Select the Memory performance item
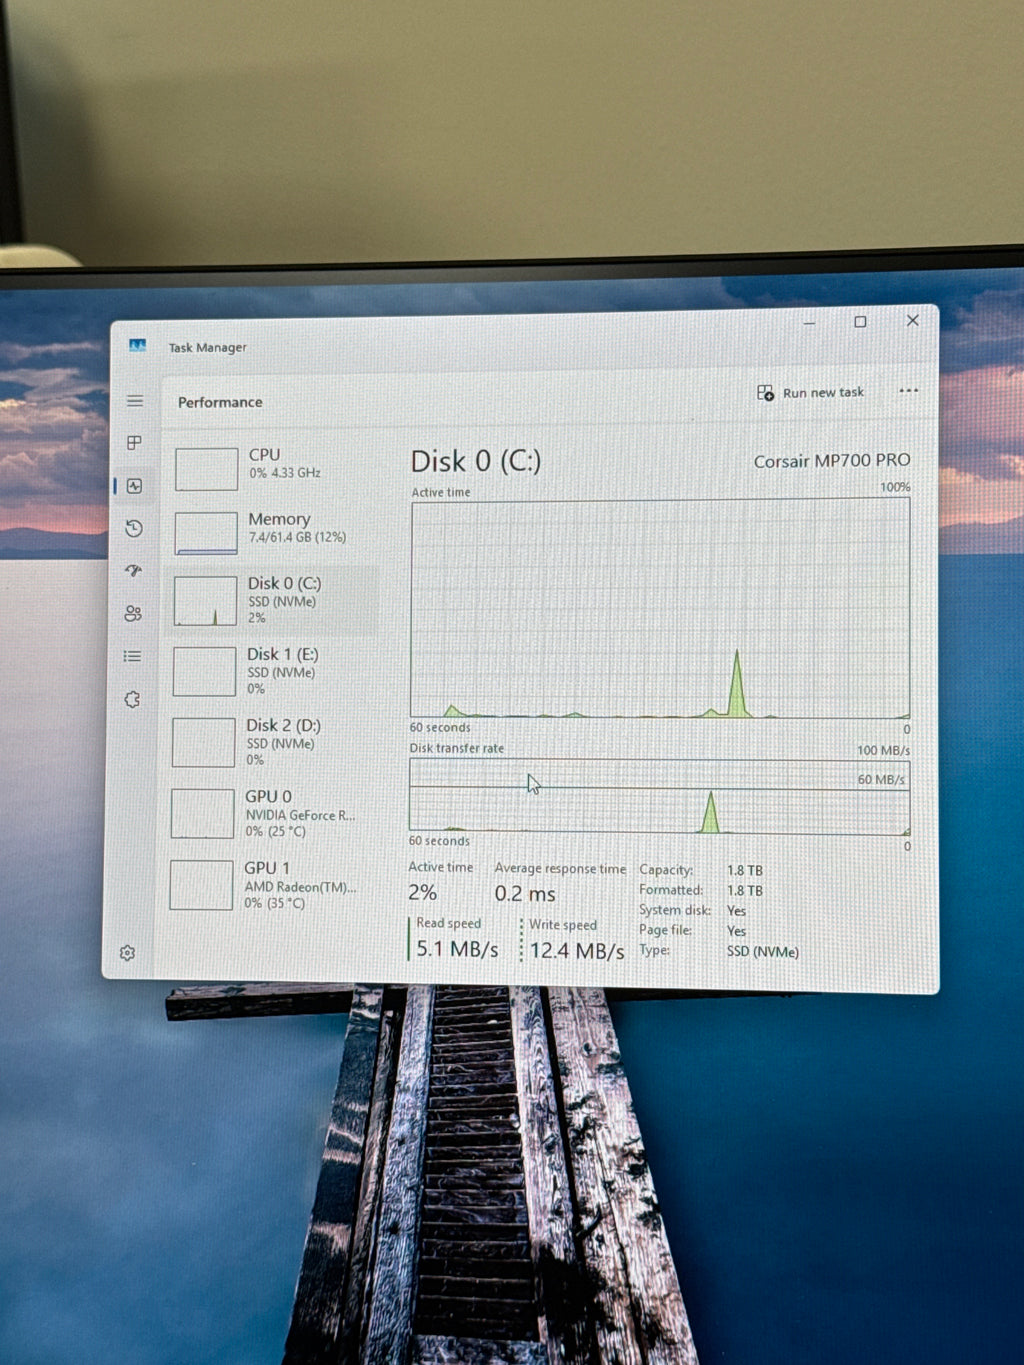Image resolution: width=1024 pixels, height=1365 pixels. point(271,531)
